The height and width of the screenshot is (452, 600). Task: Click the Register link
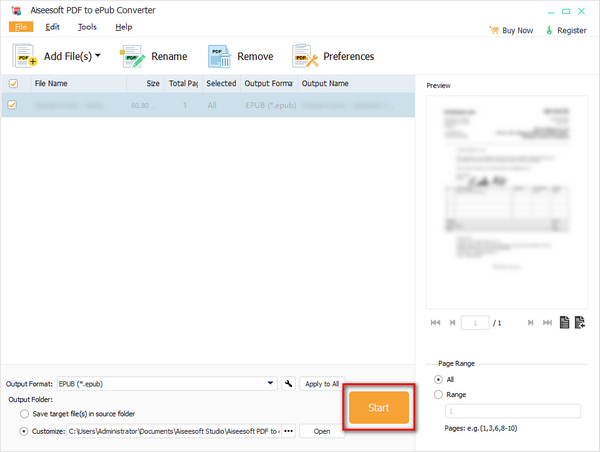[x=566, y=30]
